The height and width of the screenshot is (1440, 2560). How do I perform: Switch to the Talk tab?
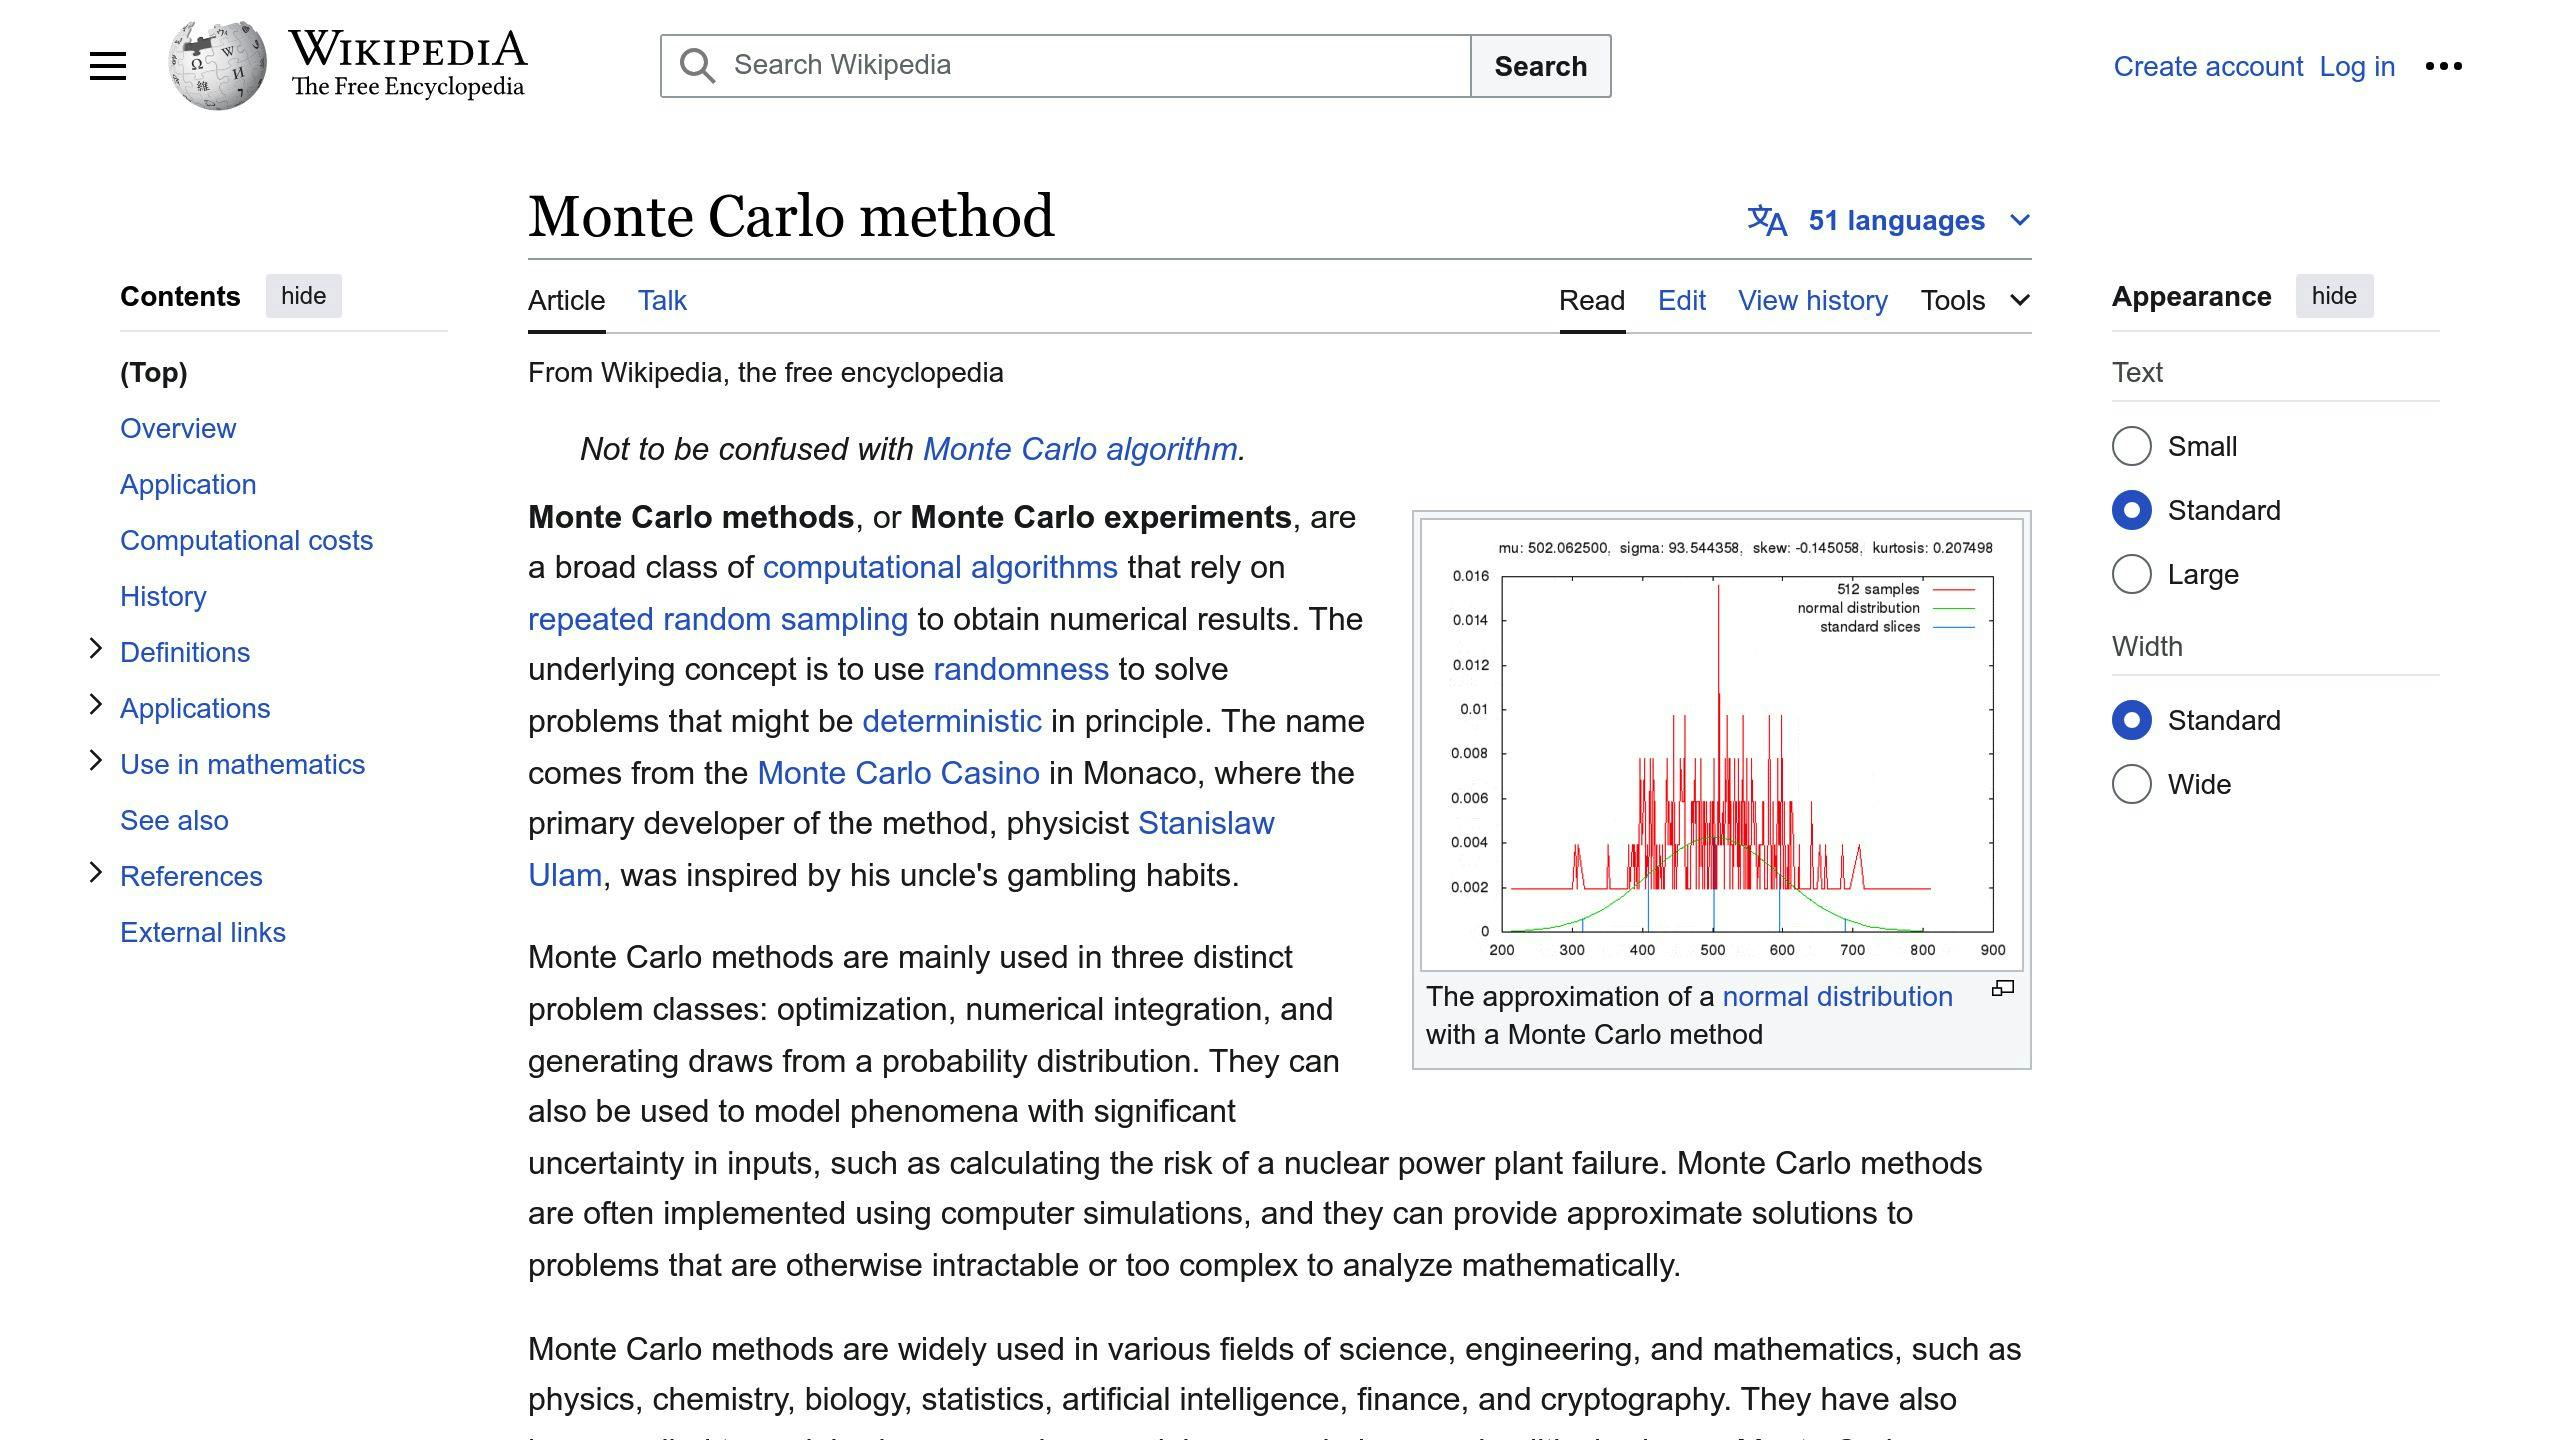[x=661, y=299]
